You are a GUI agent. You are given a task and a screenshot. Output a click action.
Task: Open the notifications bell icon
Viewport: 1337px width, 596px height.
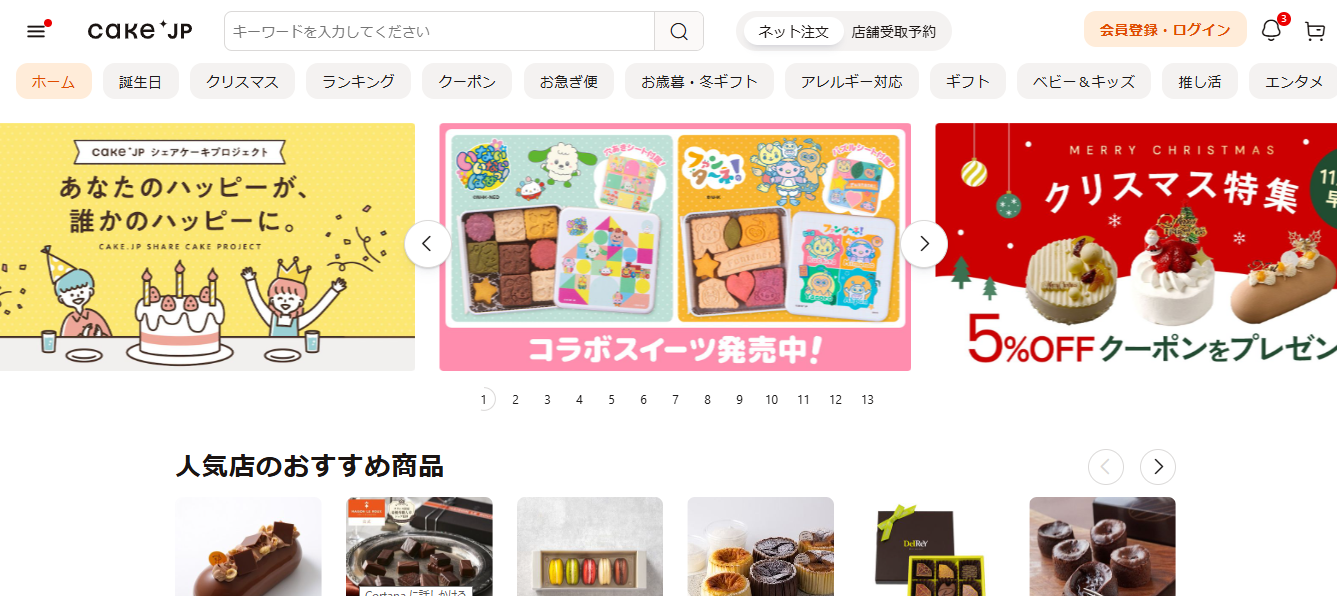1271,30
